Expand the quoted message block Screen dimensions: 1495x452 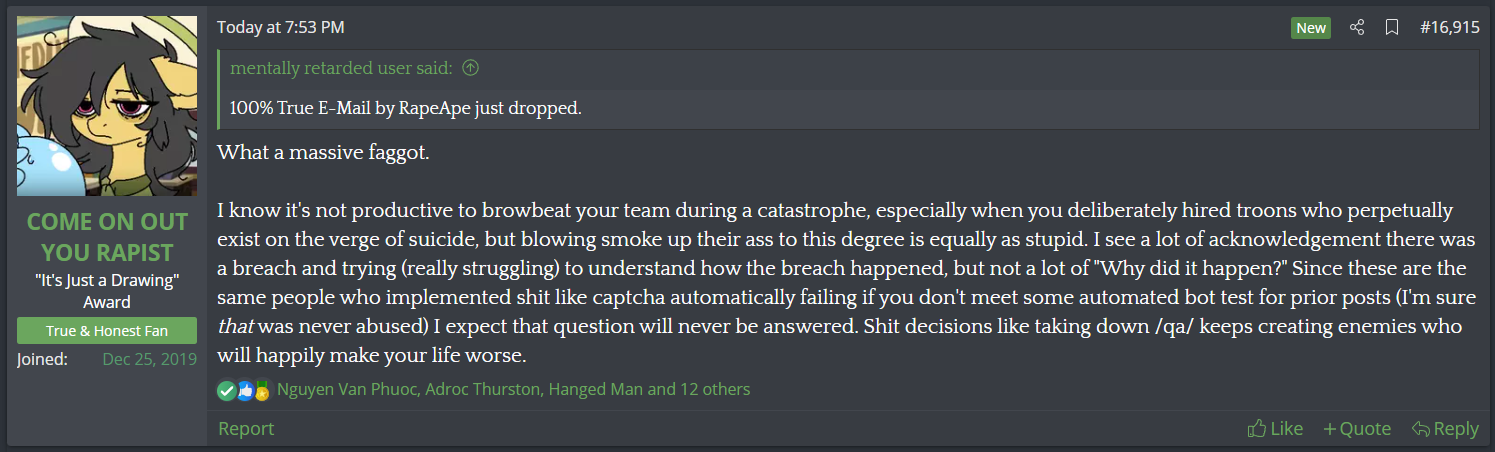click(847, 108)
